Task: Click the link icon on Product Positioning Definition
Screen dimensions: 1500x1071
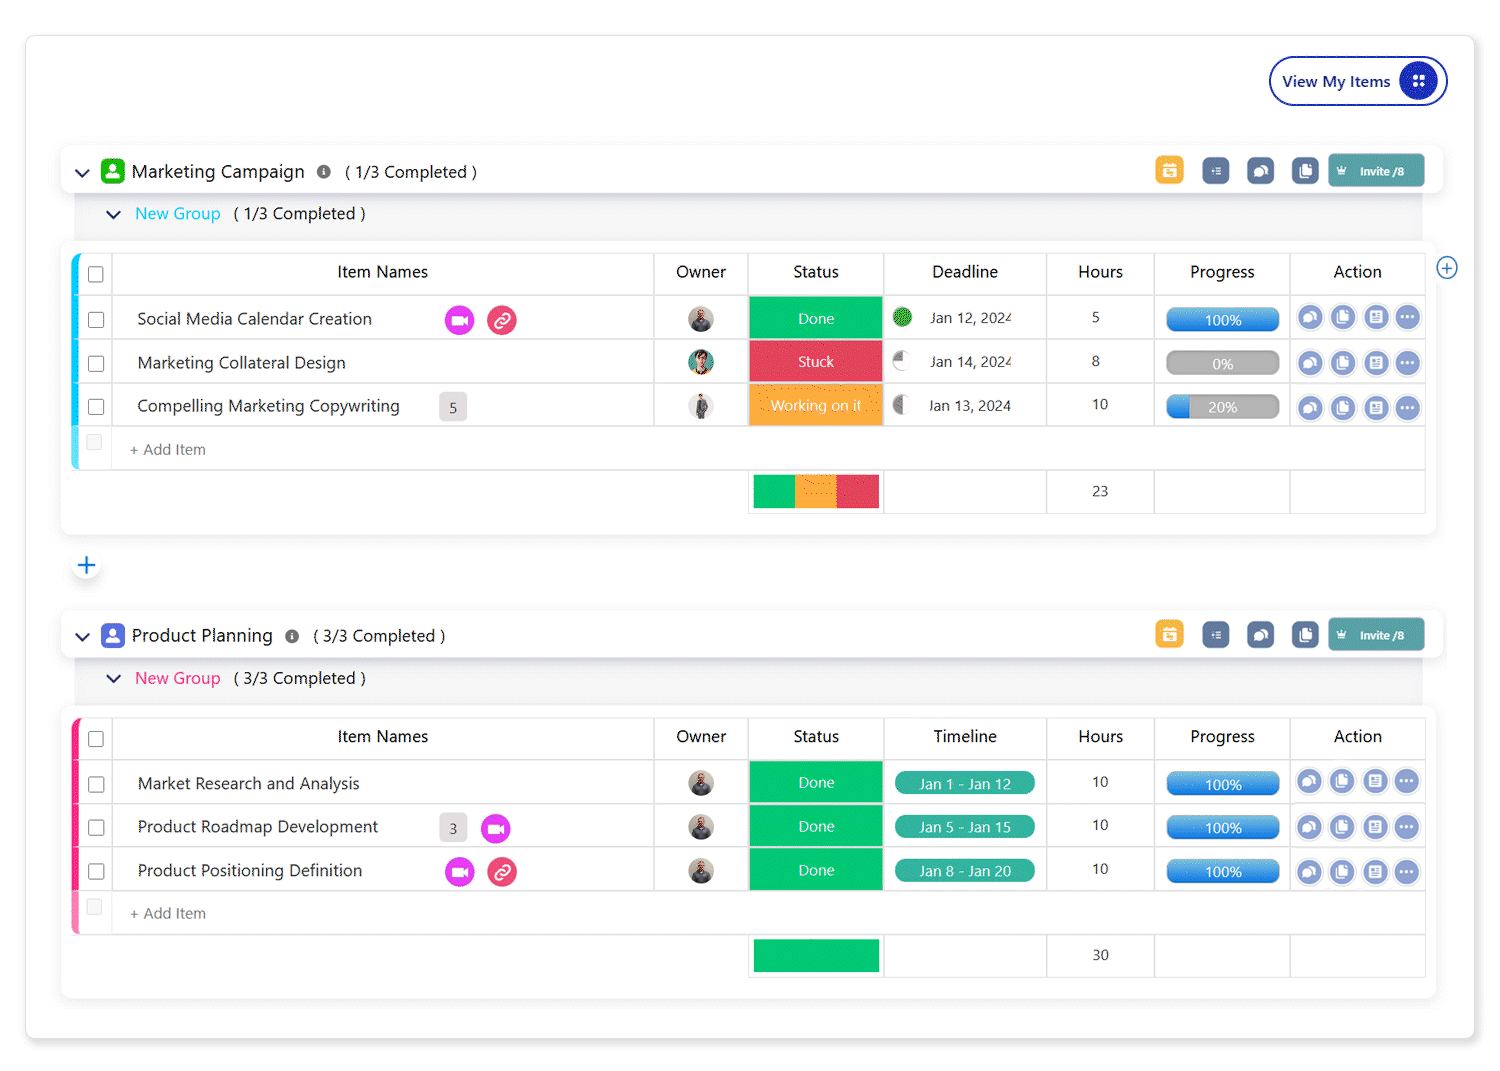Action: point(502,872)
